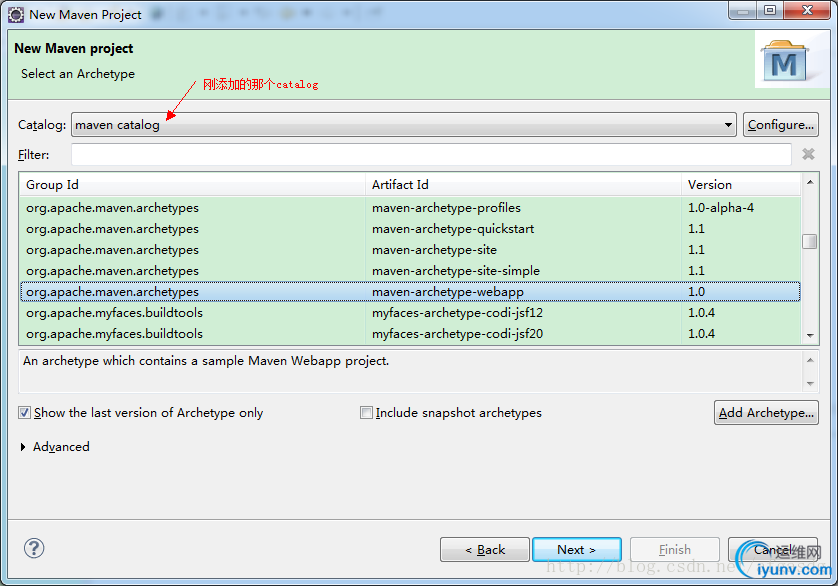Proceed with the Next button

click(x=577, y=550)
